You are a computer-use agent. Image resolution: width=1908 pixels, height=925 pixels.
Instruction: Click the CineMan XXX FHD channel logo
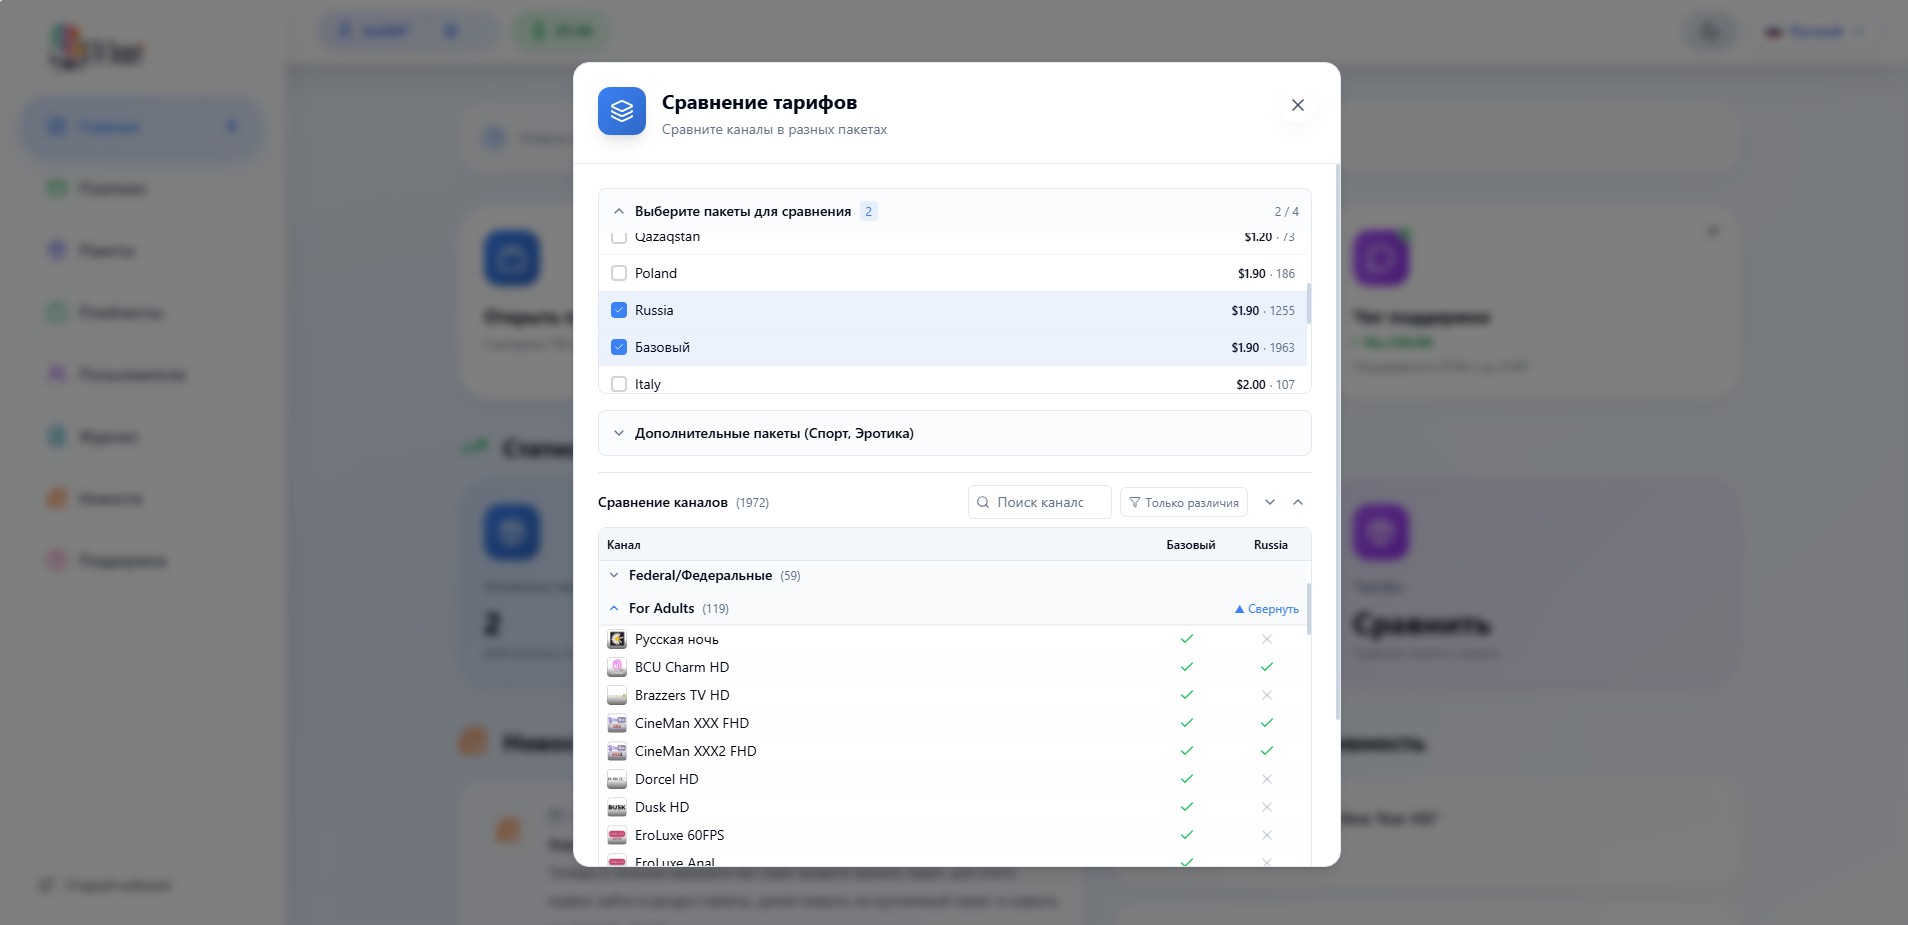coord(617,723)
